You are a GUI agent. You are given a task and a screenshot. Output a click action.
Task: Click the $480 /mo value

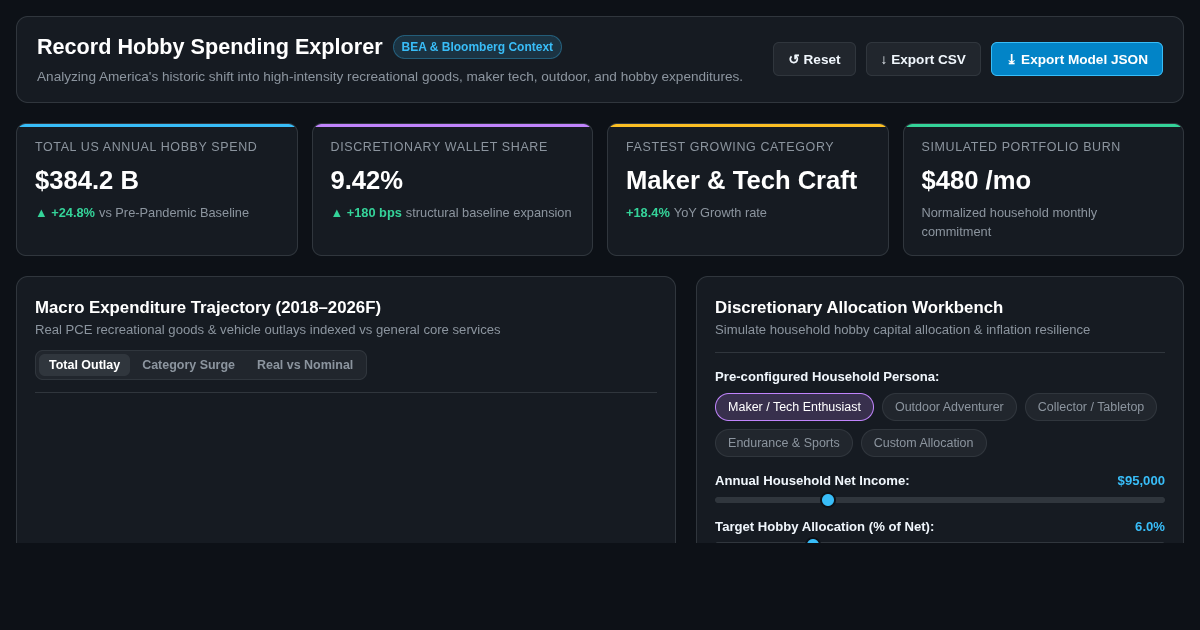pos(976,180)
